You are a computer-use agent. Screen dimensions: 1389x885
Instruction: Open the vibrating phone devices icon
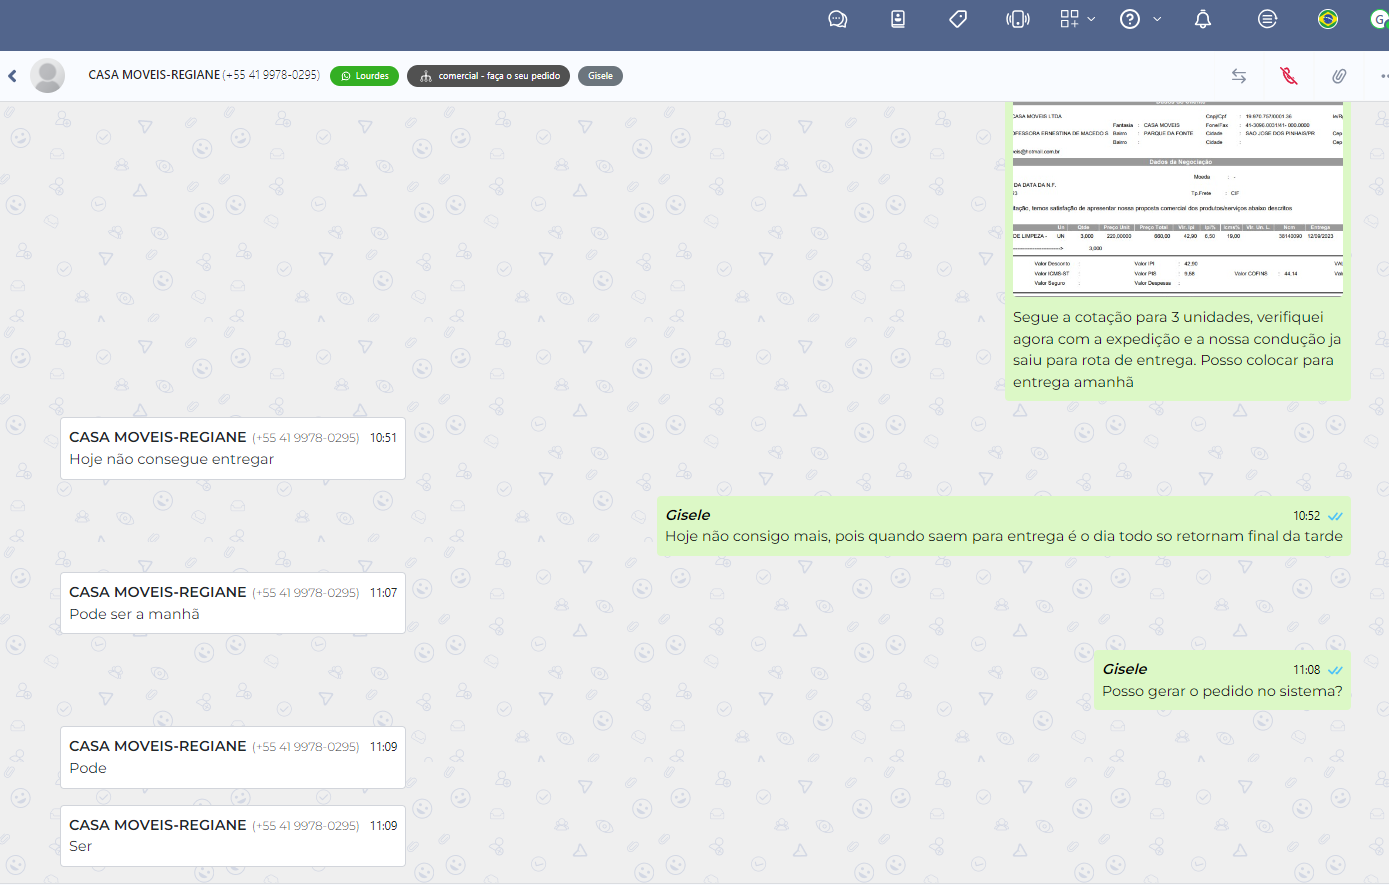pyautogui.click(x=1018, y=19)
